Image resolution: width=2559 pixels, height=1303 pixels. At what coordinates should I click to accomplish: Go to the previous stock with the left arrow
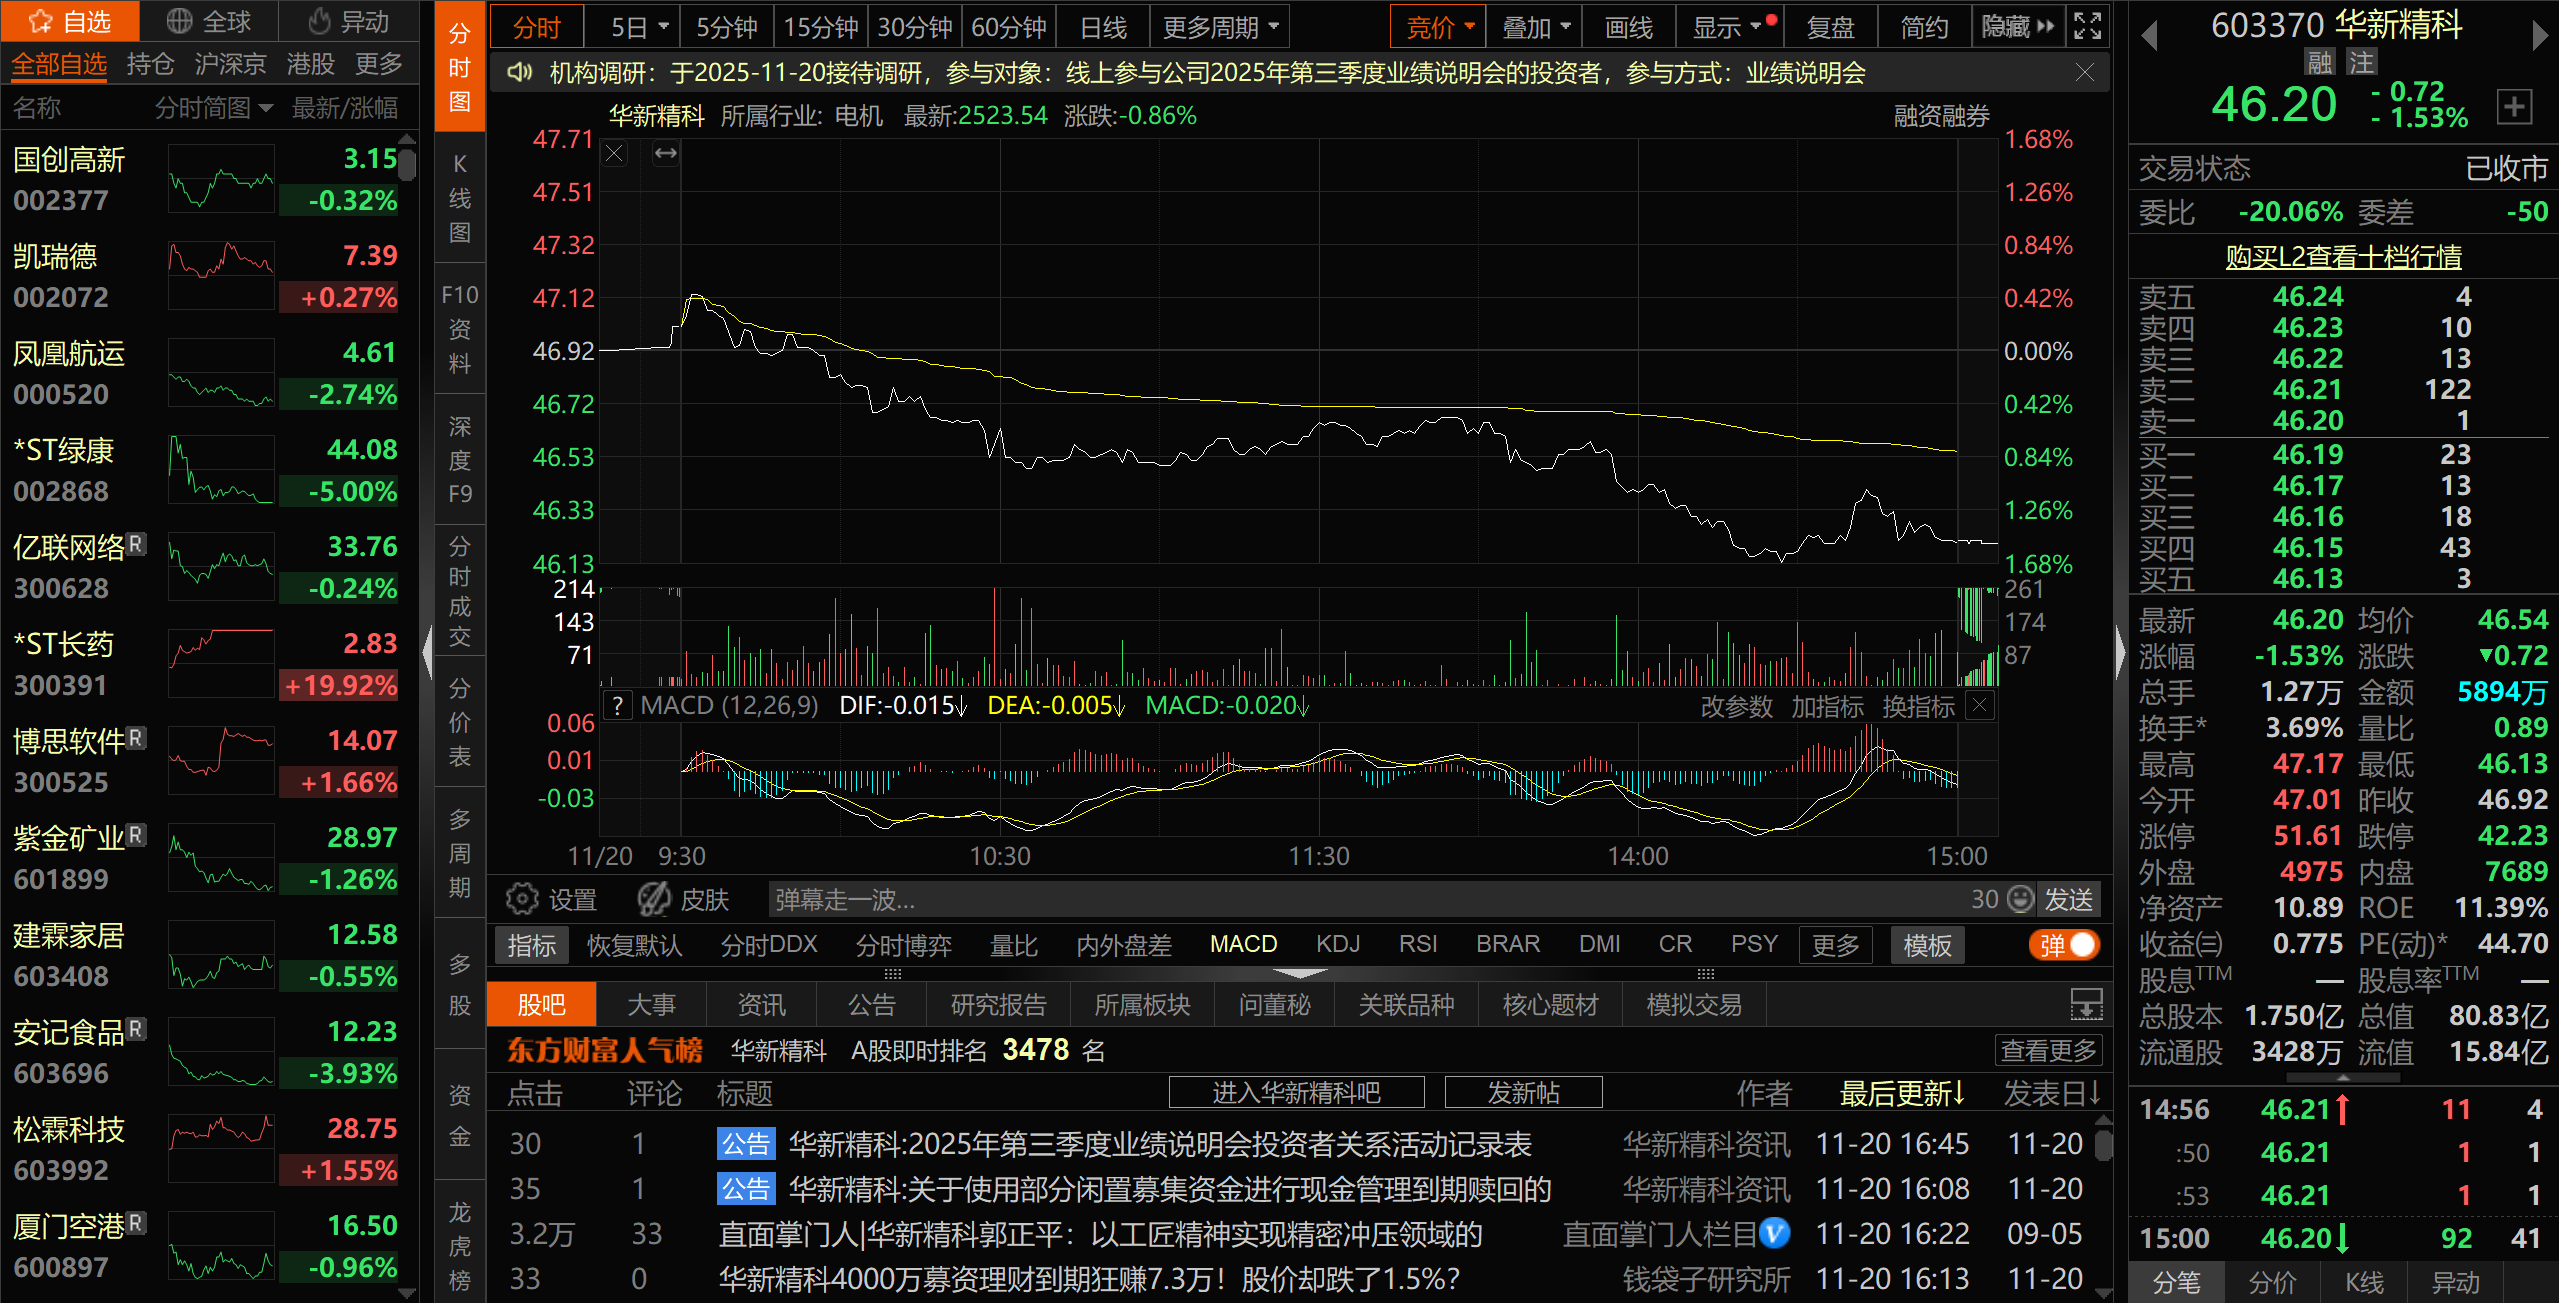coord(2149,36)
